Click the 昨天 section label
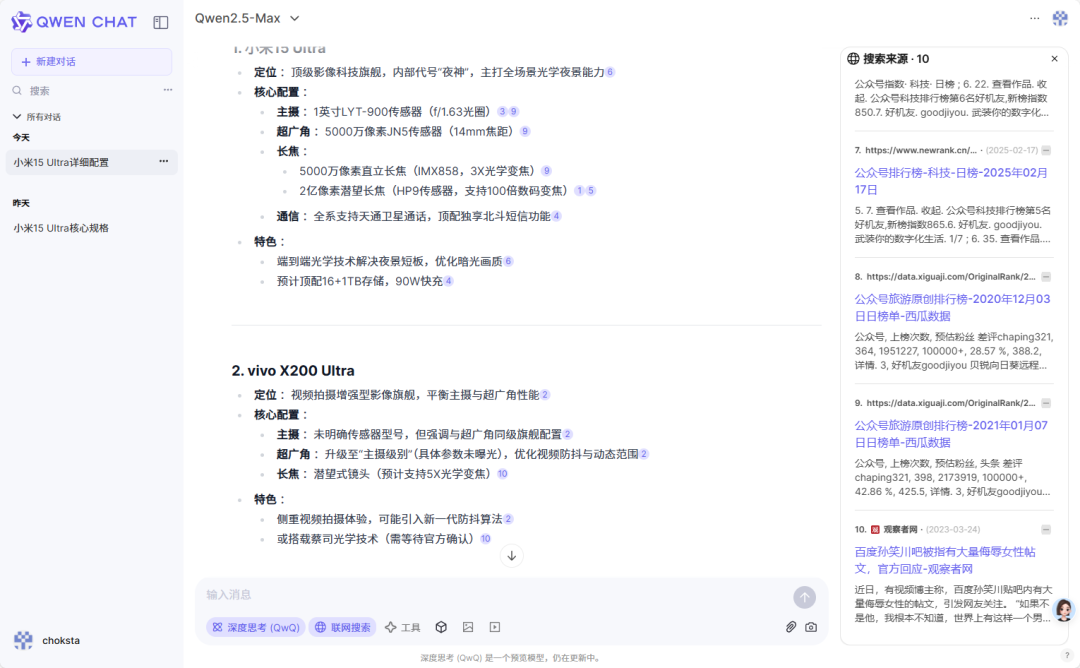Viewport: 1080px width, 668px height. tap(21, 203)
